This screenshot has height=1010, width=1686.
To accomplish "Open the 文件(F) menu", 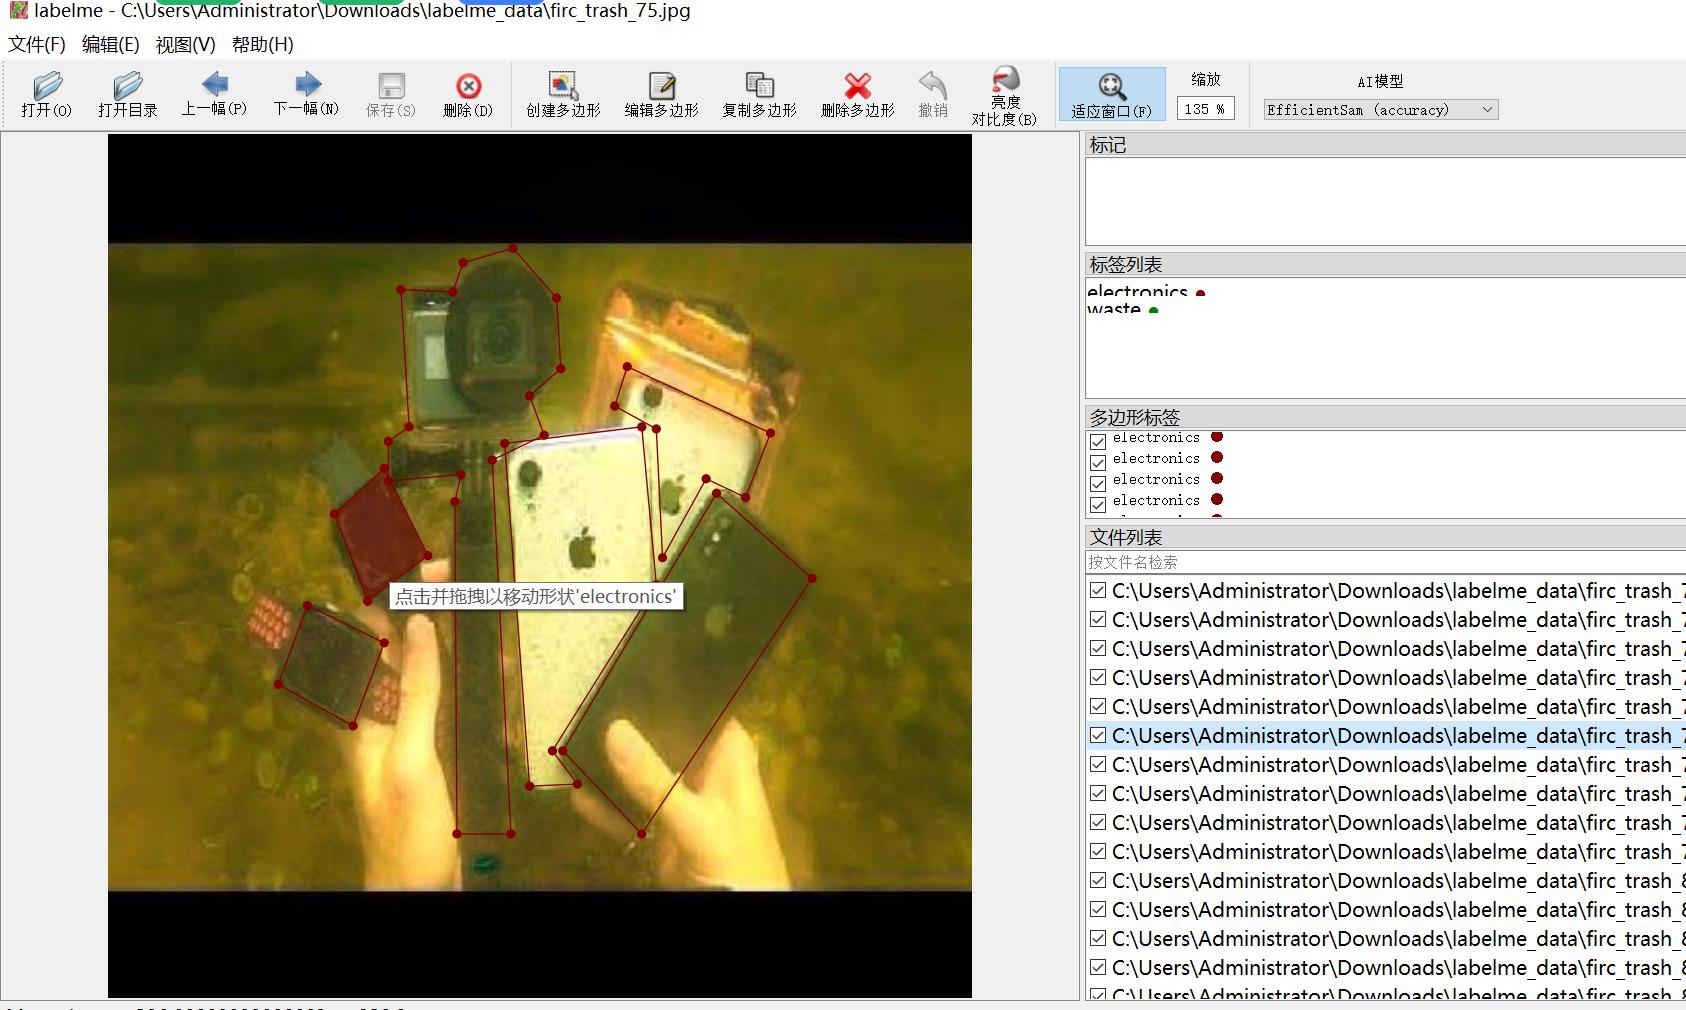I will (37, 44).
